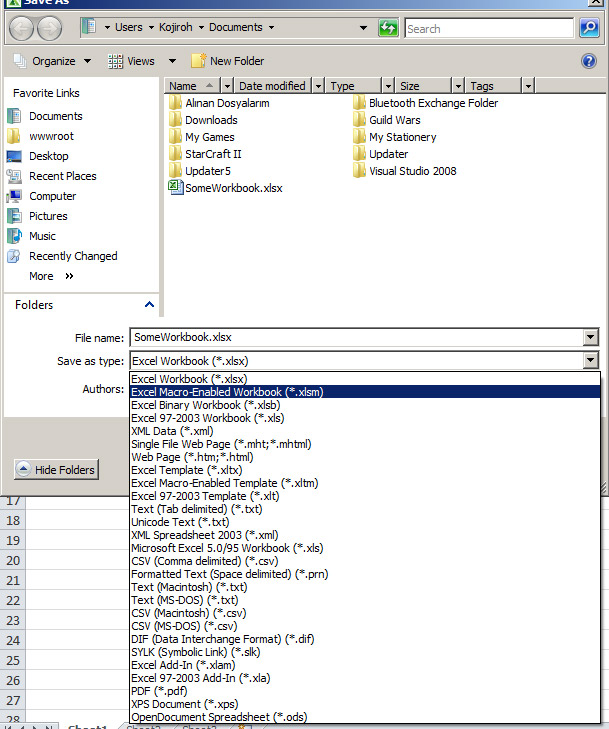This screenshot has height=729, width=609.
Task: Click the Back navigation arrow
Action: tap(21, 28)
